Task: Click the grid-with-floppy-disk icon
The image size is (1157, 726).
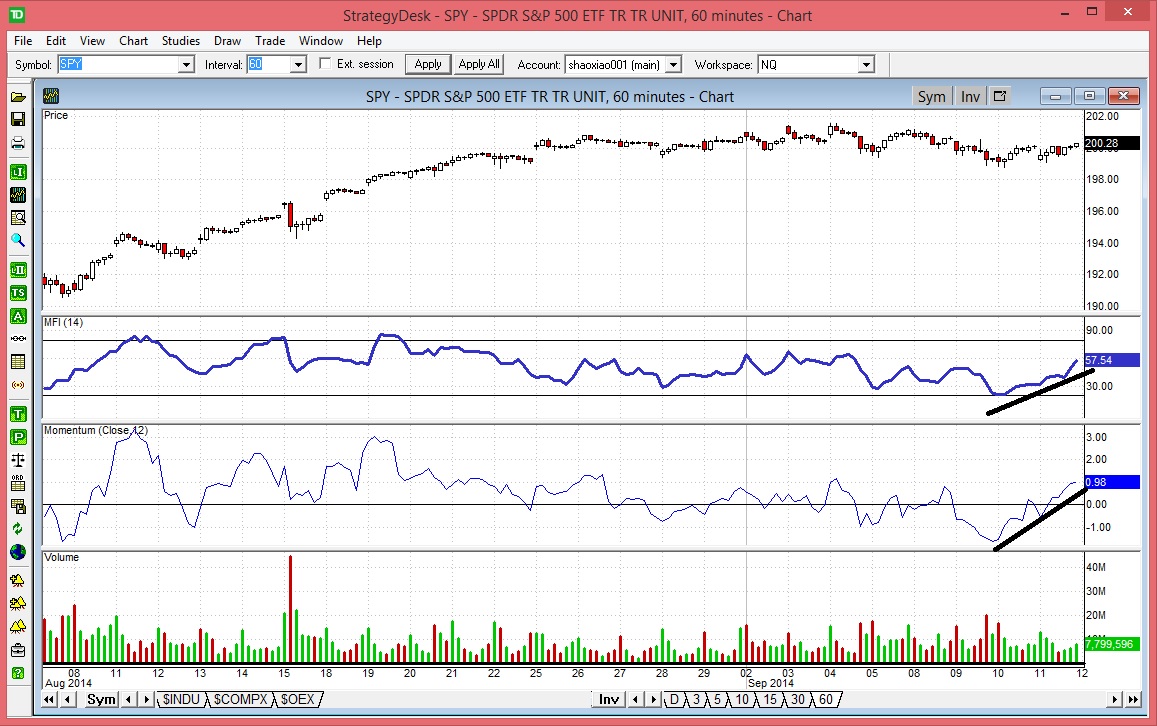Action: 18,506
